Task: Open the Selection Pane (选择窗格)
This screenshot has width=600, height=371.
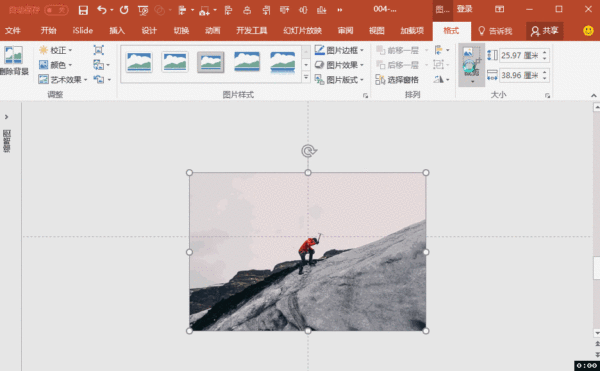Action: tap(397, 80)
